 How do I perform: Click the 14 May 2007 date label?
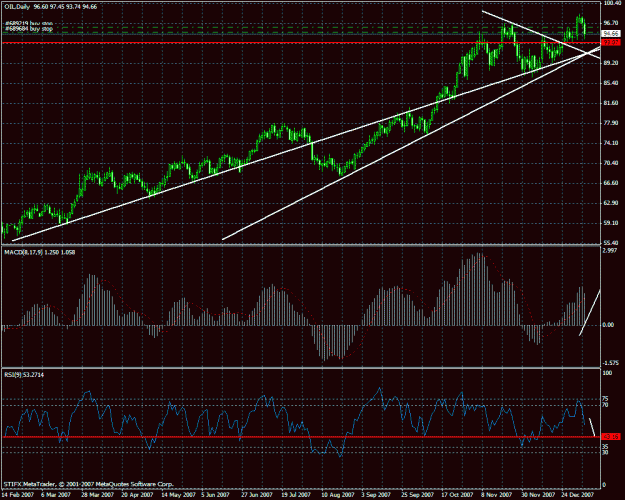[177, 494]
